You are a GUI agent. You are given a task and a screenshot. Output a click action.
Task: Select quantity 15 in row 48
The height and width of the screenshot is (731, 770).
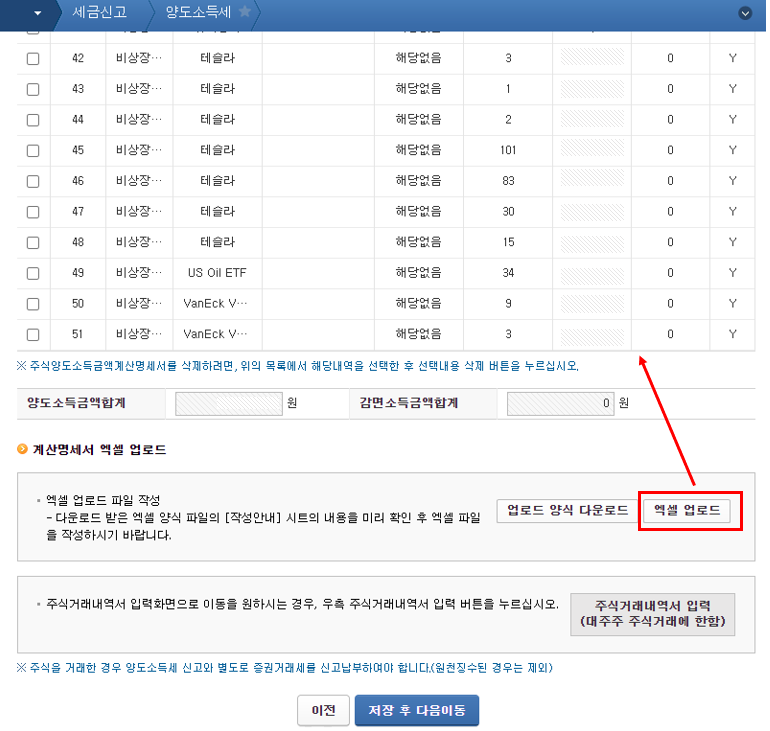click(508, 243)
